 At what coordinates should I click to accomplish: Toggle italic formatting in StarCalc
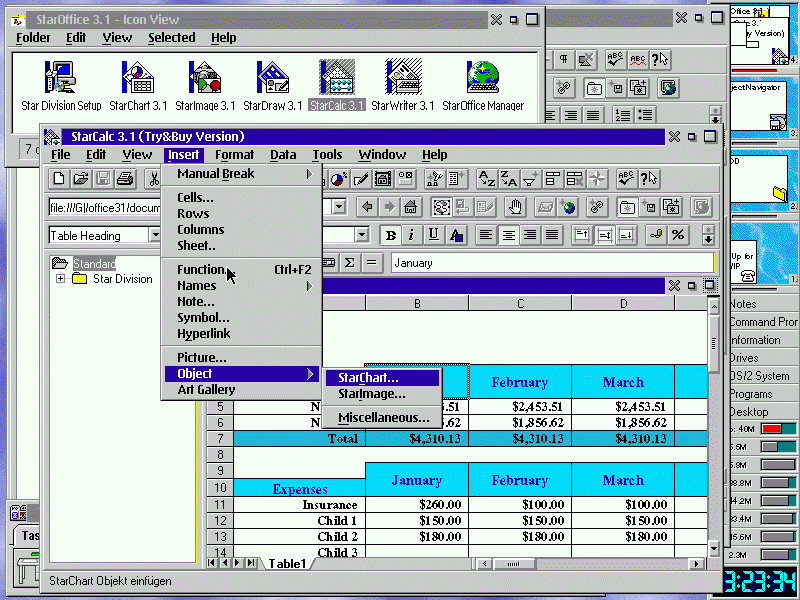(411, 235)
